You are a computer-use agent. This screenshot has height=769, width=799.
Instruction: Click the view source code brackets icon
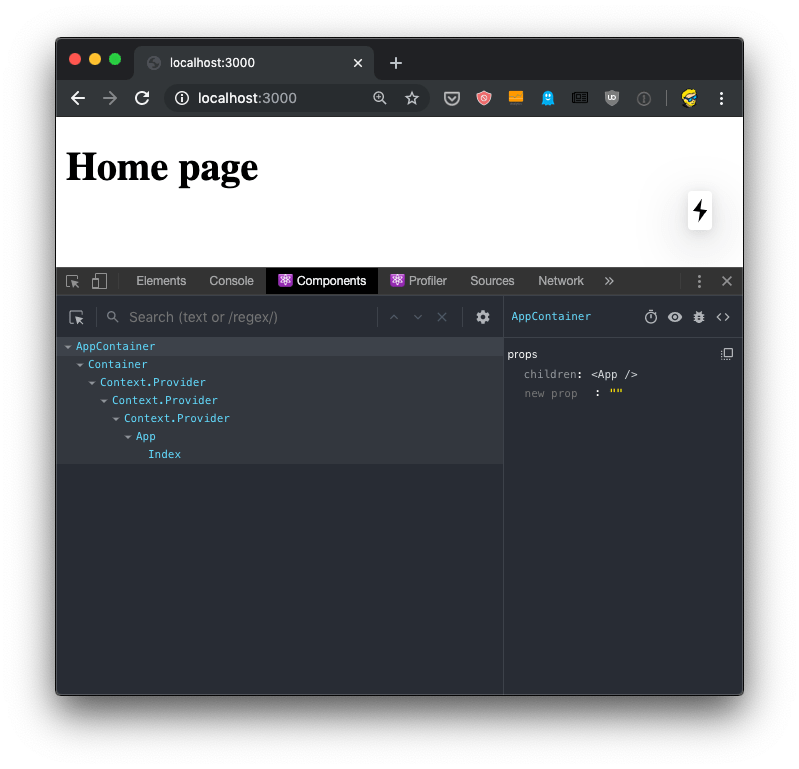[x=723, y=317]
